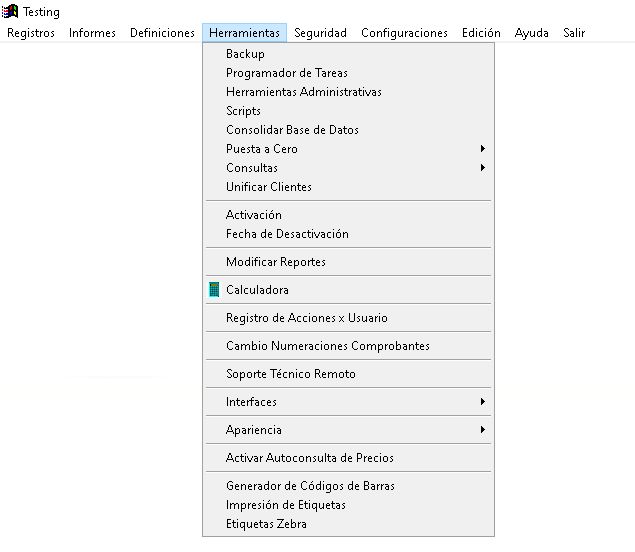Open Generador de Códigos de Barras
Image resolution: width=635 pixels, height=552 pixels.
point(310,486)
